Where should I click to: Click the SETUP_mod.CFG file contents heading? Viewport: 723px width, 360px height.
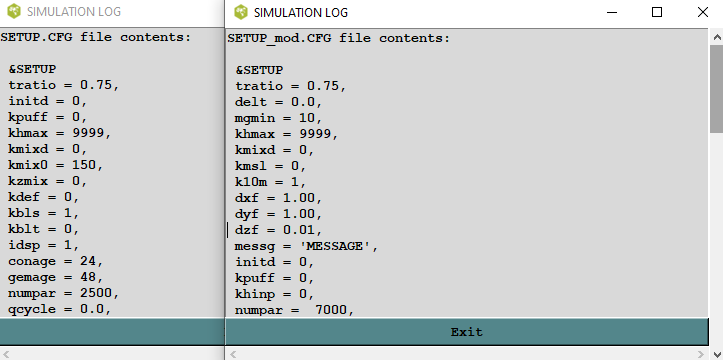338,38
